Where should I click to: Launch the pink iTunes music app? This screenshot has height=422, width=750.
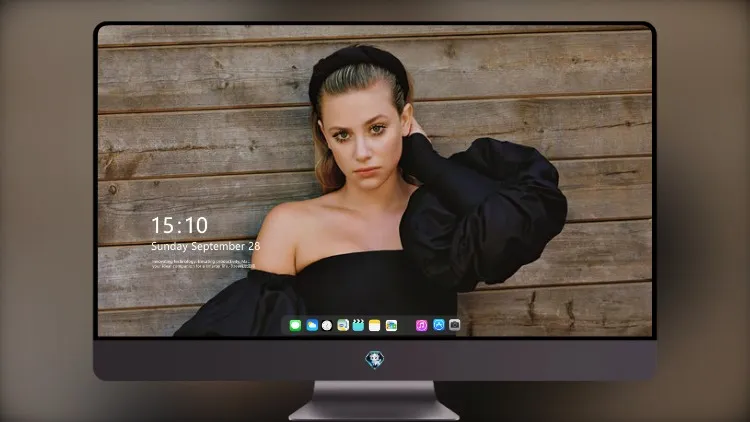click(421, 325)
